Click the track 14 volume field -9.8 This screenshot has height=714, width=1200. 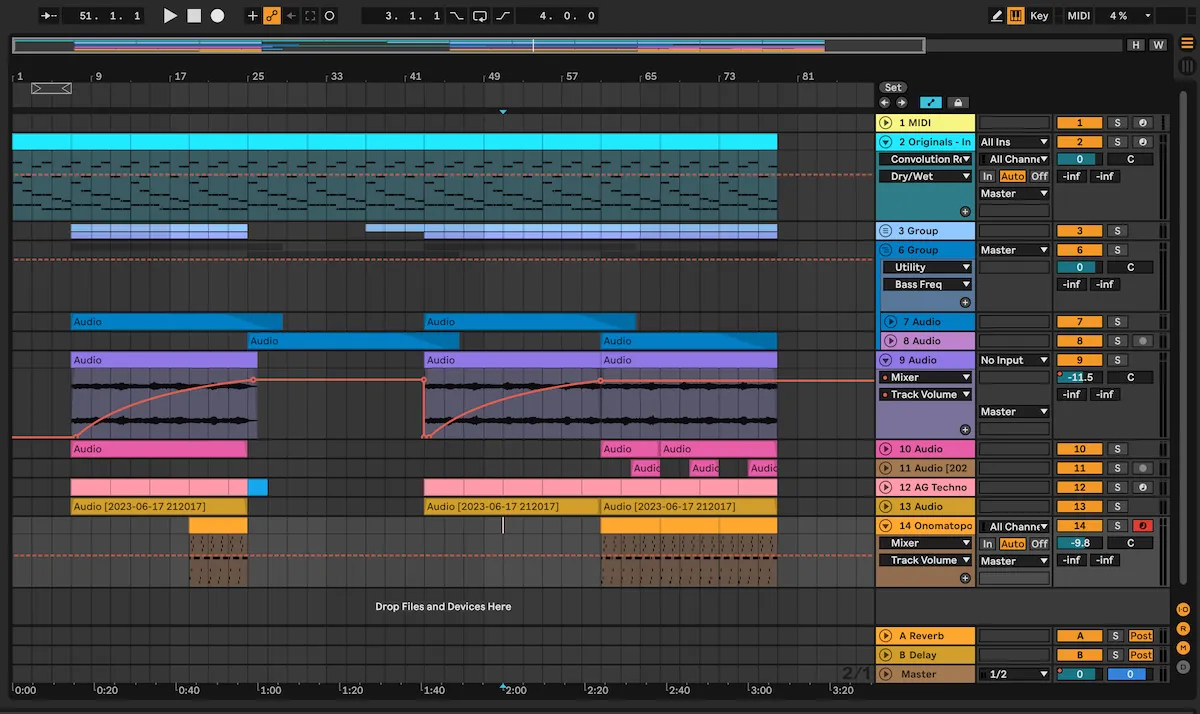1079,543
